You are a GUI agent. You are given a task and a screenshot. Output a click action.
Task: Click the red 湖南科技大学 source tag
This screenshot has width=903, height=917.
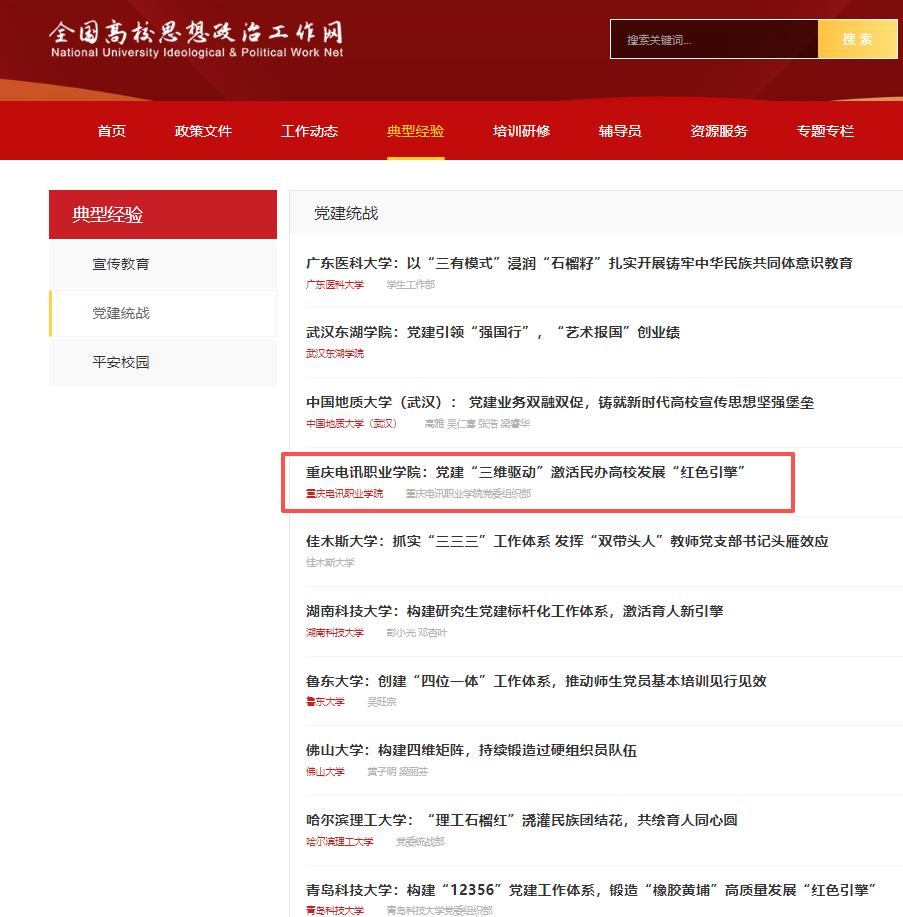335,633
